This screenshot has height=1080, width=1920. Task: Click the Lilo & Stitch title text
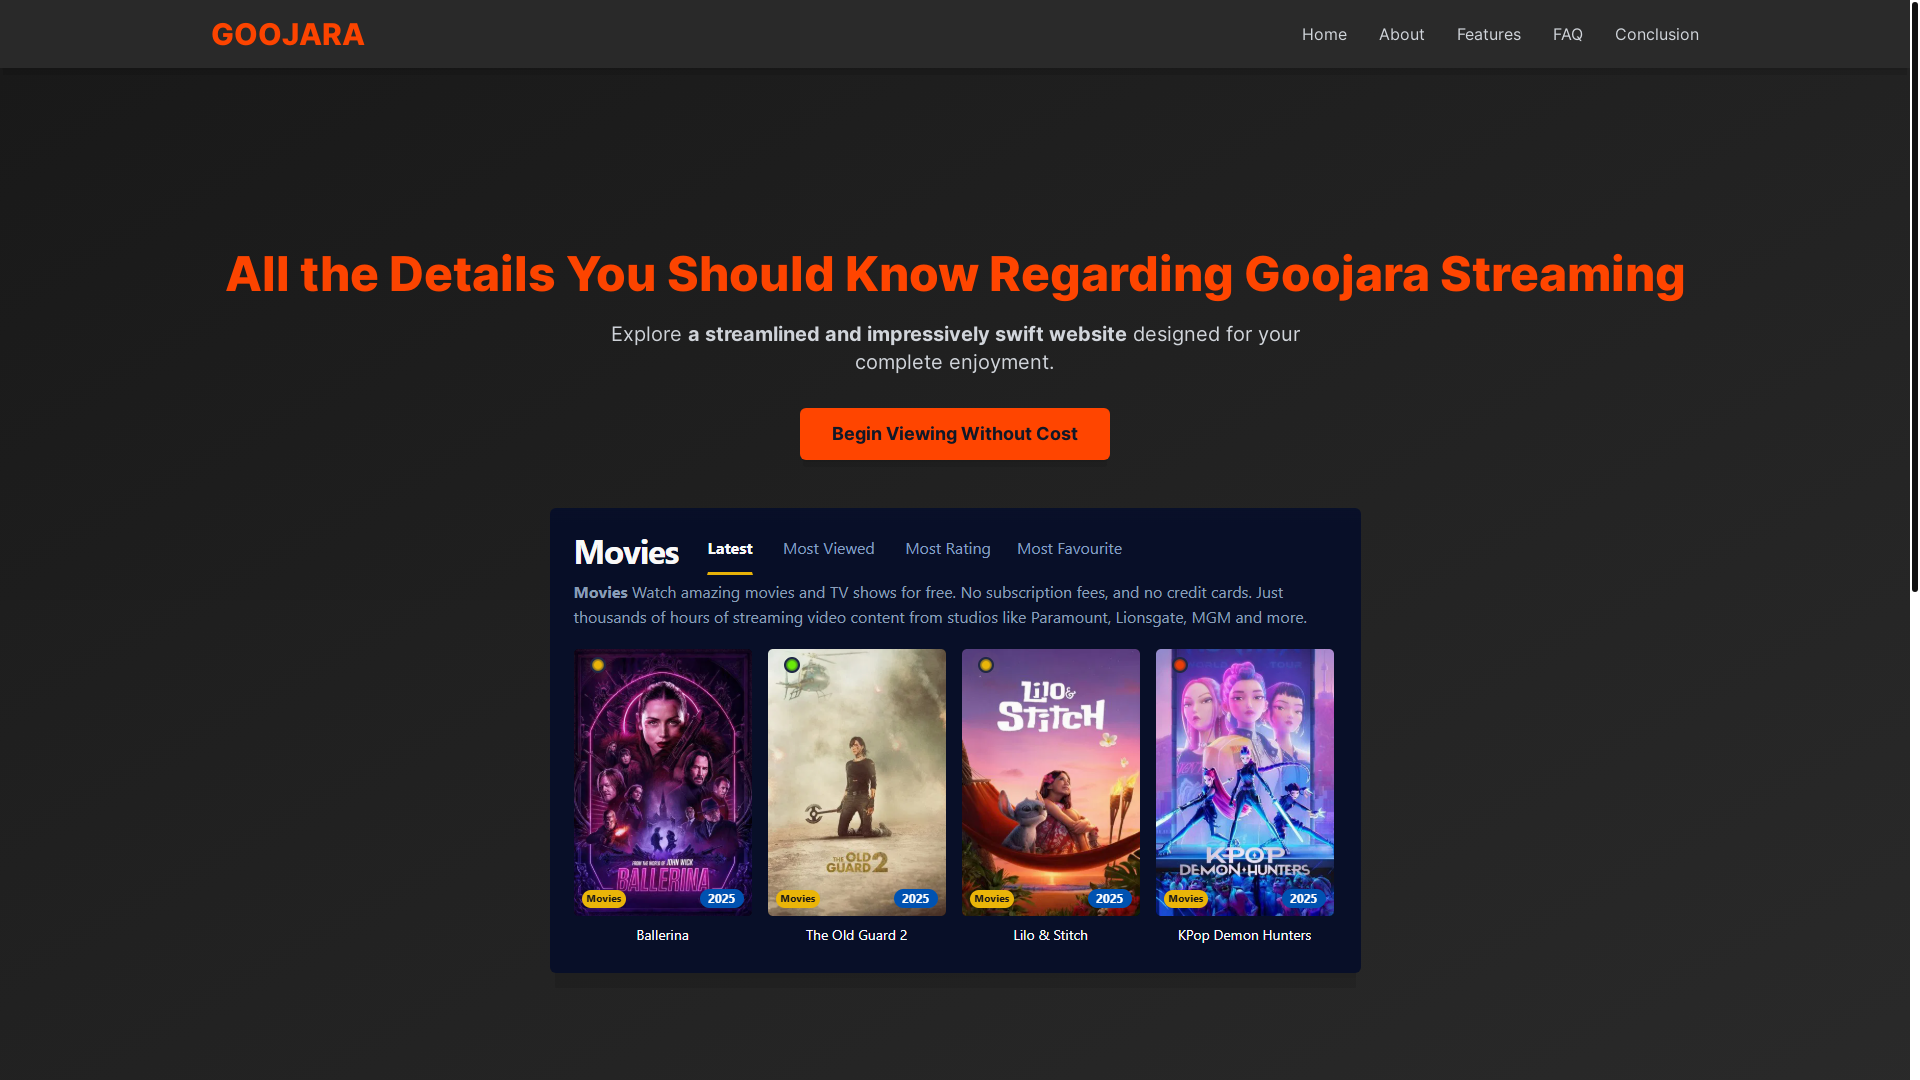click(x=1050, y=935)
